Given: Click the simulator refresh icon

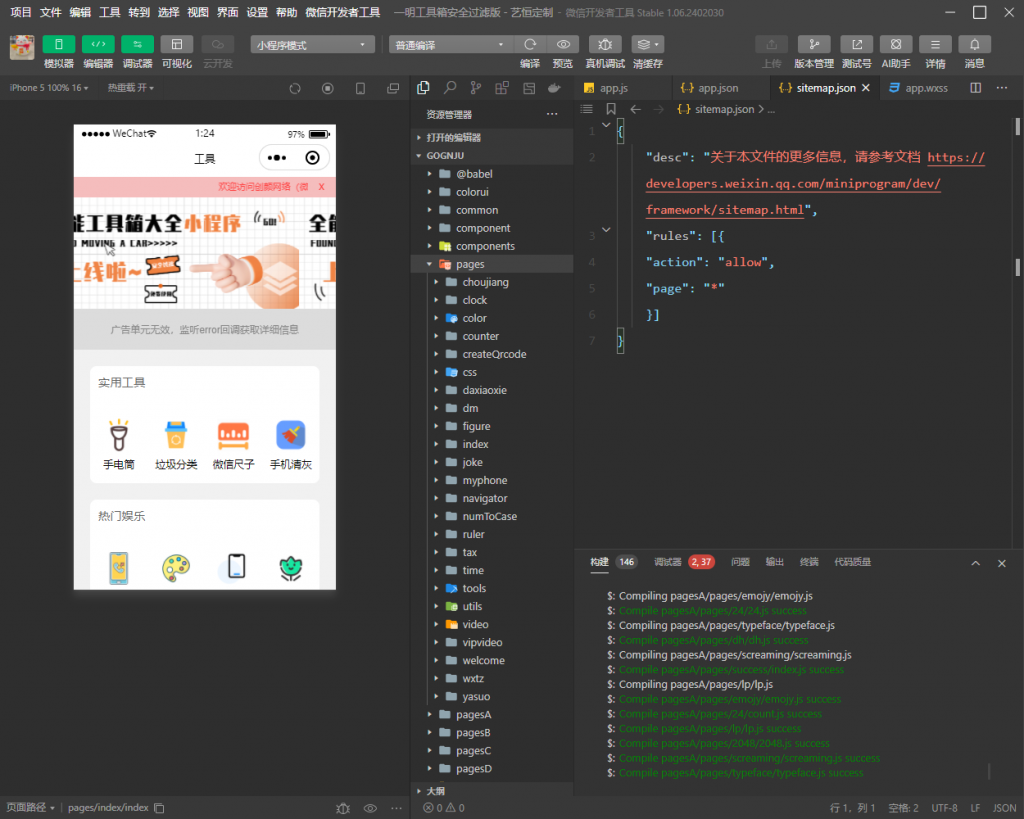Looking at the screenshot, I should pos(295,88).
